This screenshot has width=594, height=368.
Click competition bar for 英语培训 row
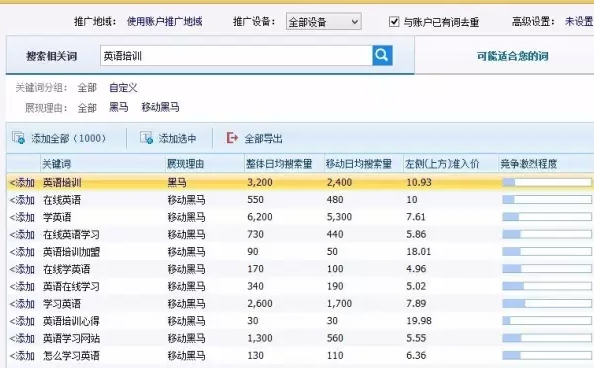click(547, 182)
